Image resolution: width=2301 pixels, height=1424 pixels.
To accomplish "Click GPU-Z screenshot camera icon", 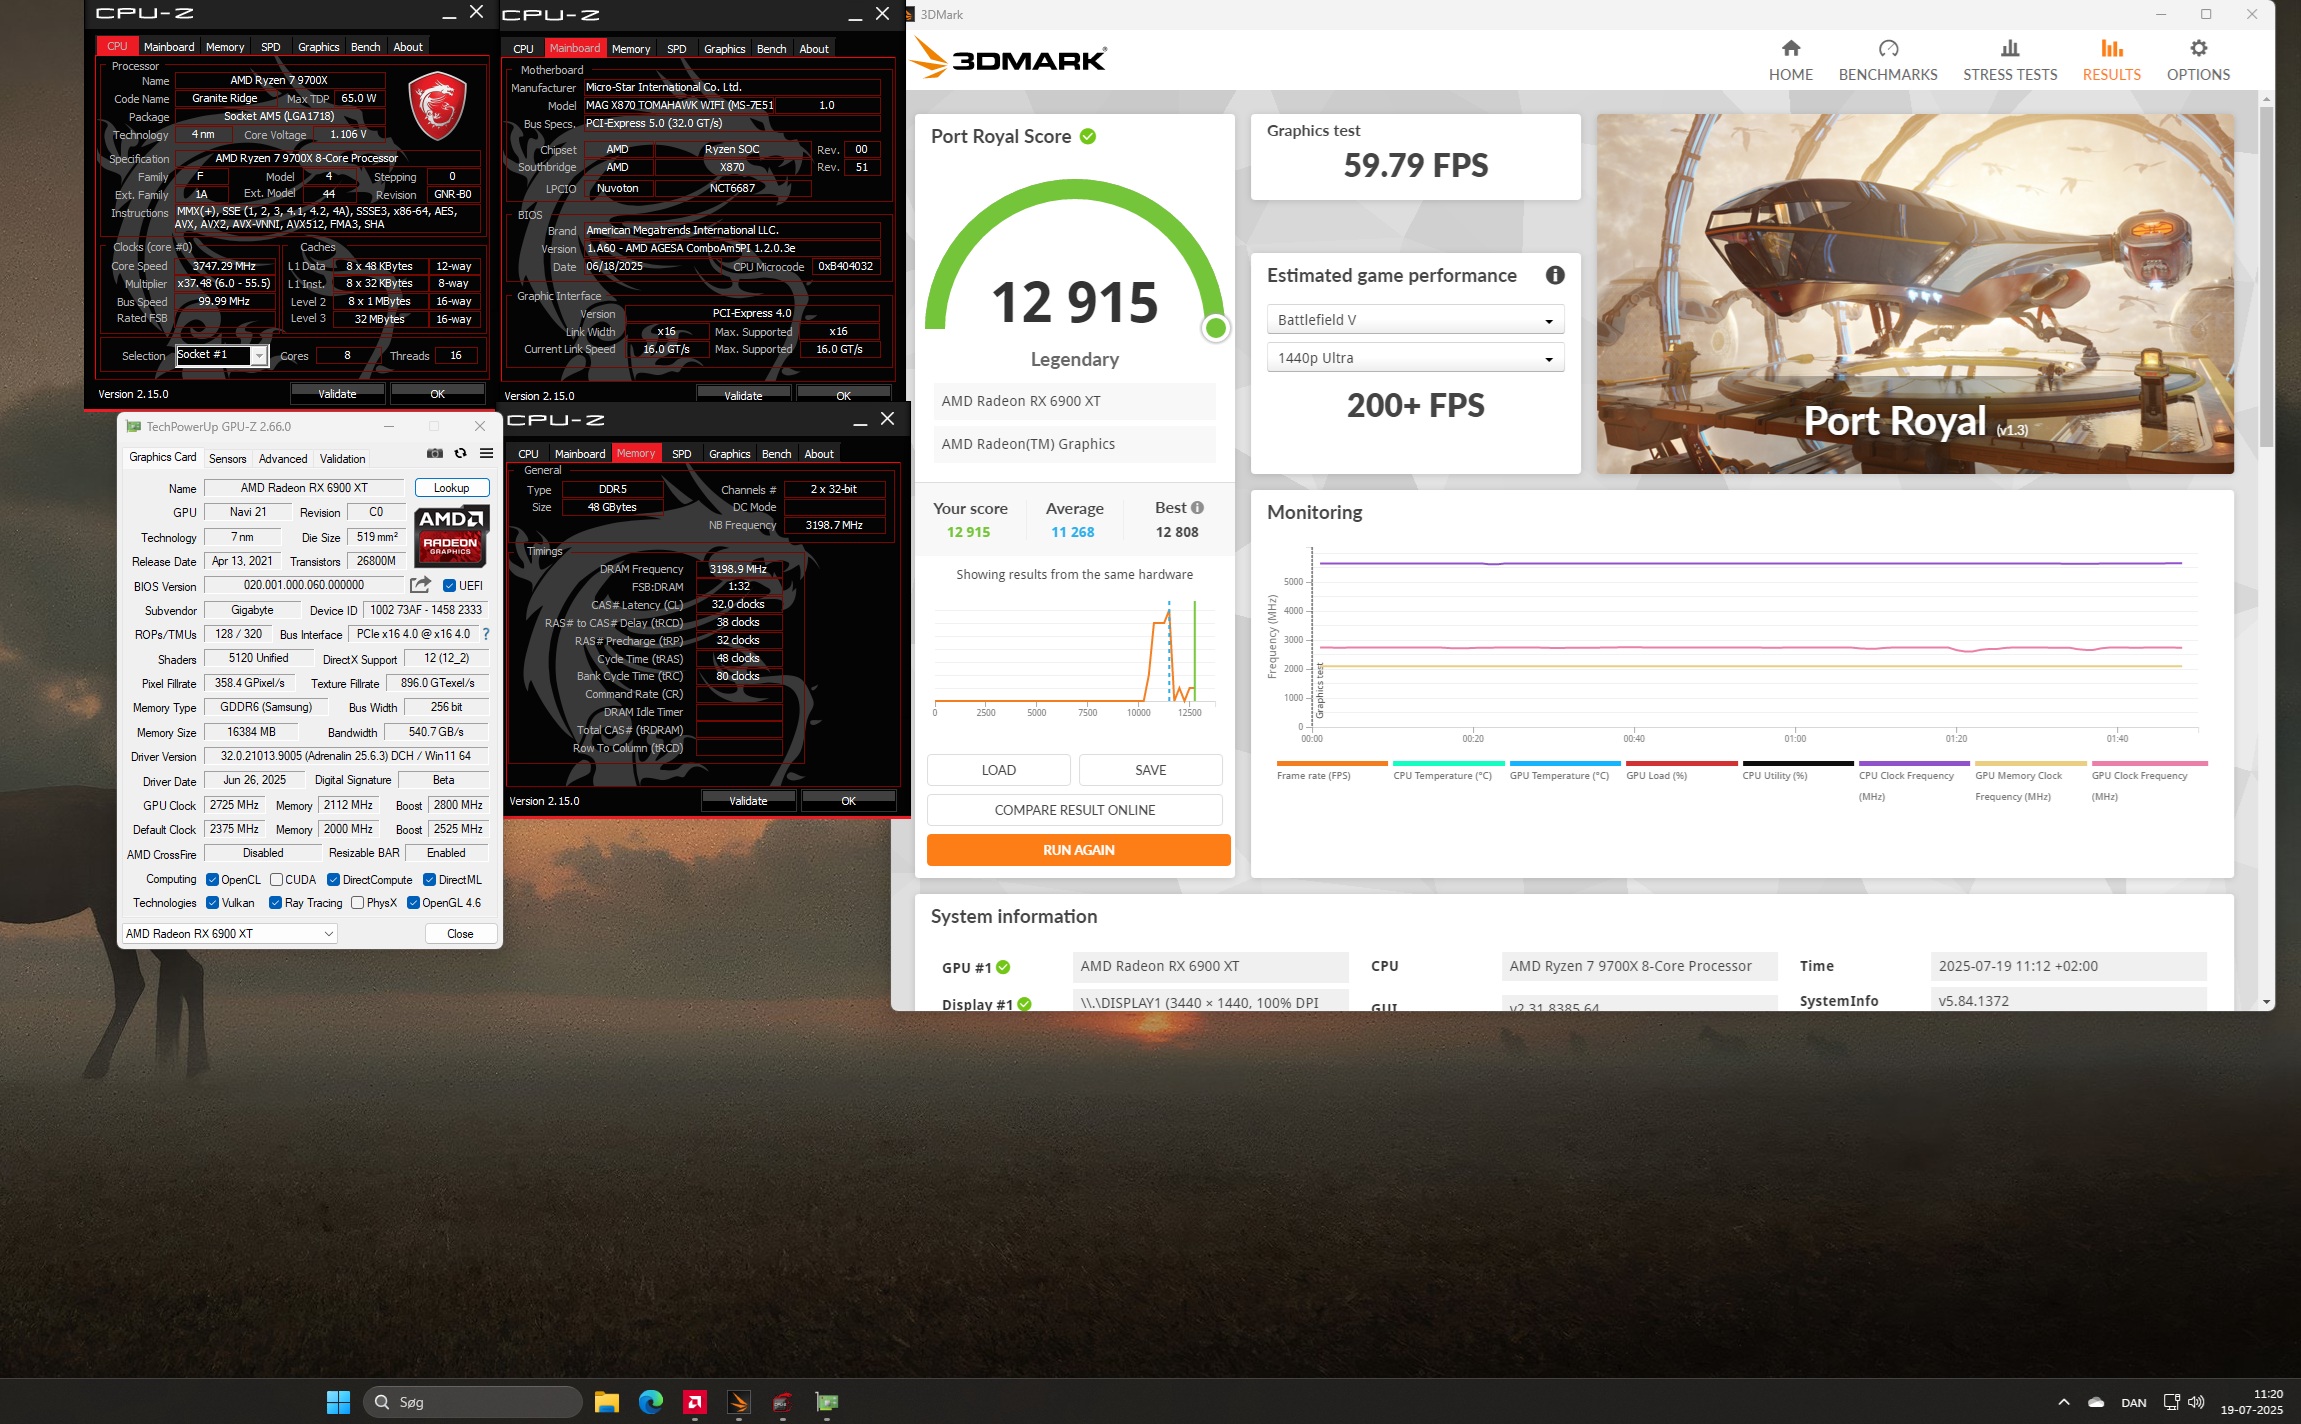I will point(435,453).
